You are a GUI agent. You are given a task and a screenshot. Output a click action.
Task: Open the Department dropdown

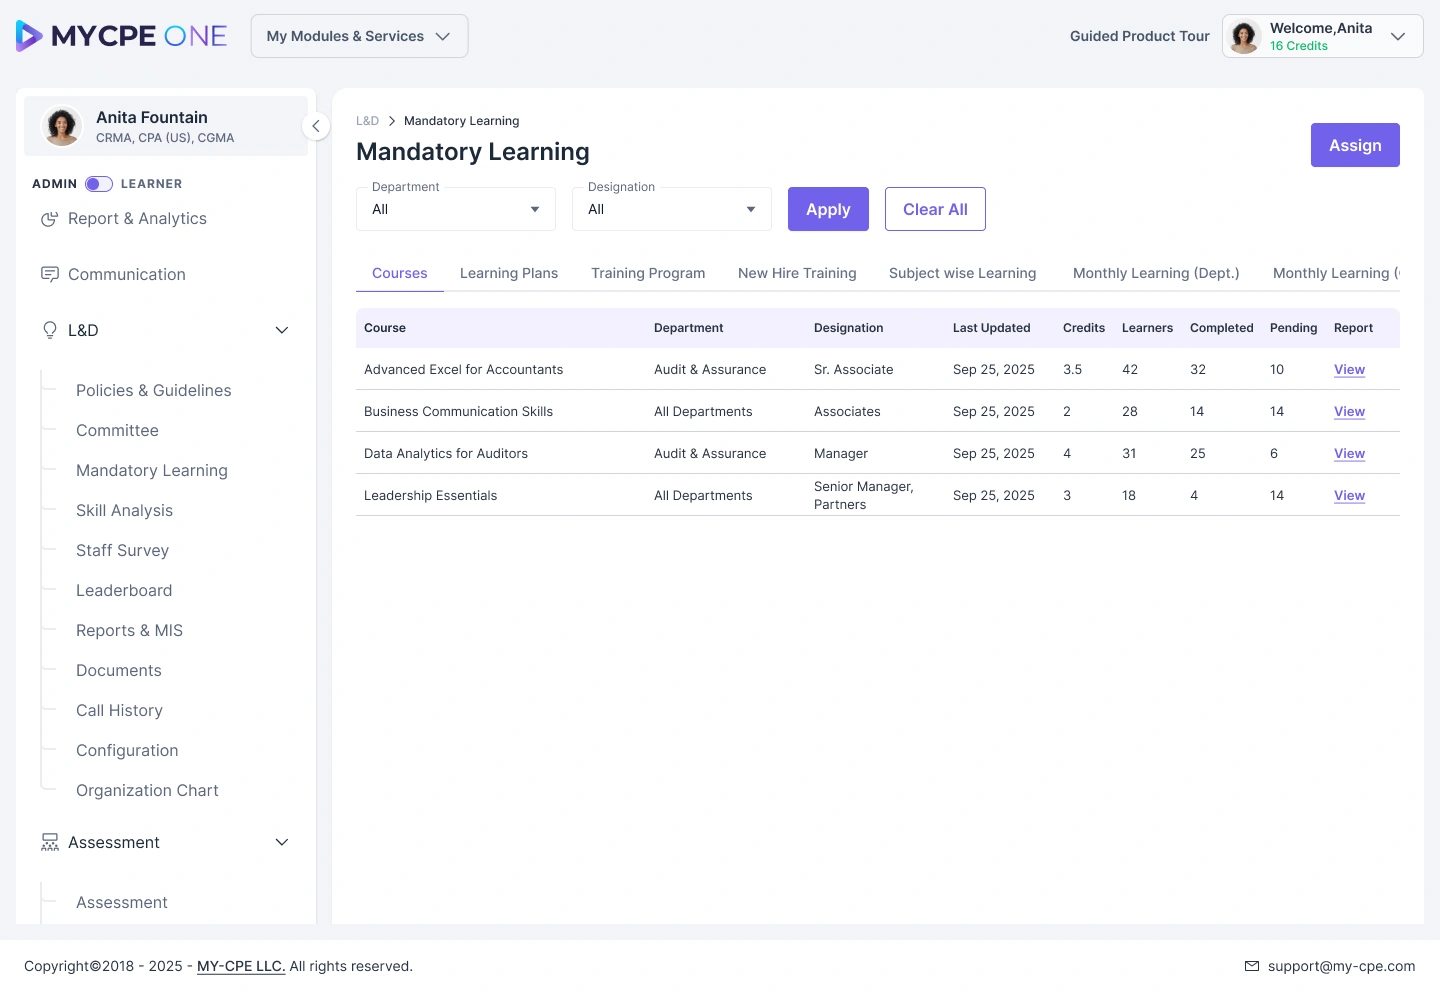456,209
